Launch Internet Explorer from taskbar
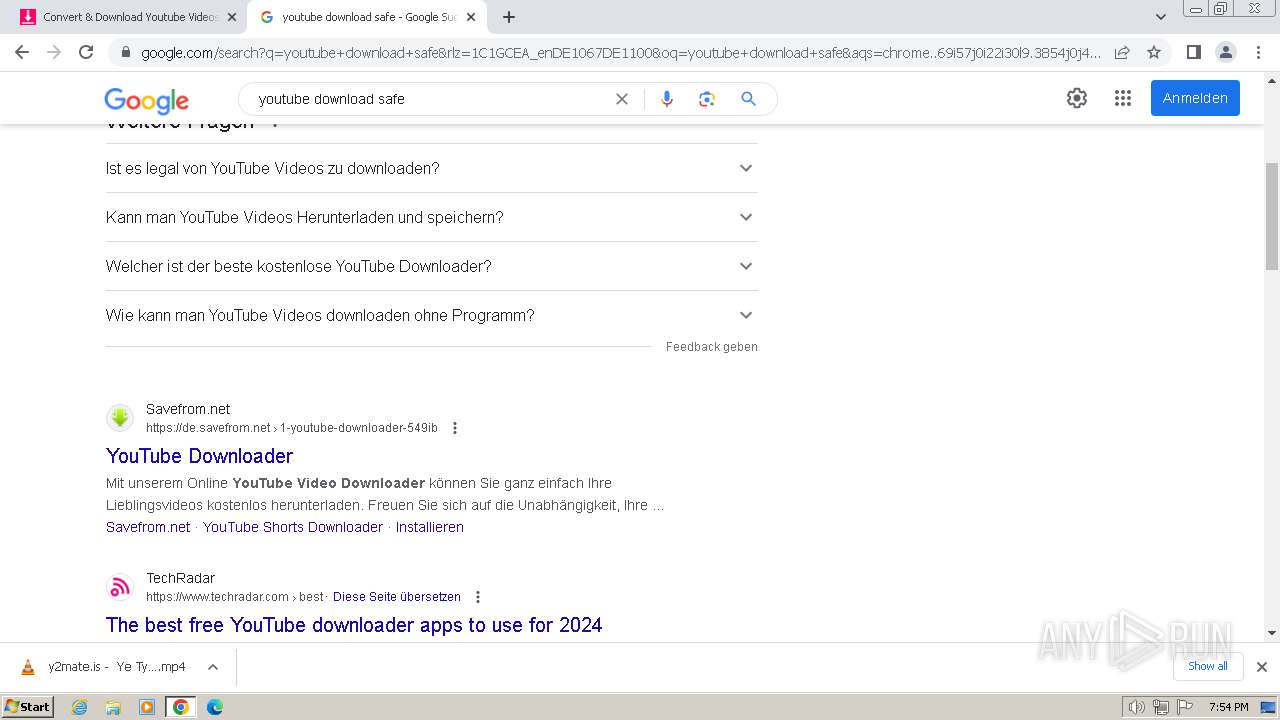 pos(79,707)
